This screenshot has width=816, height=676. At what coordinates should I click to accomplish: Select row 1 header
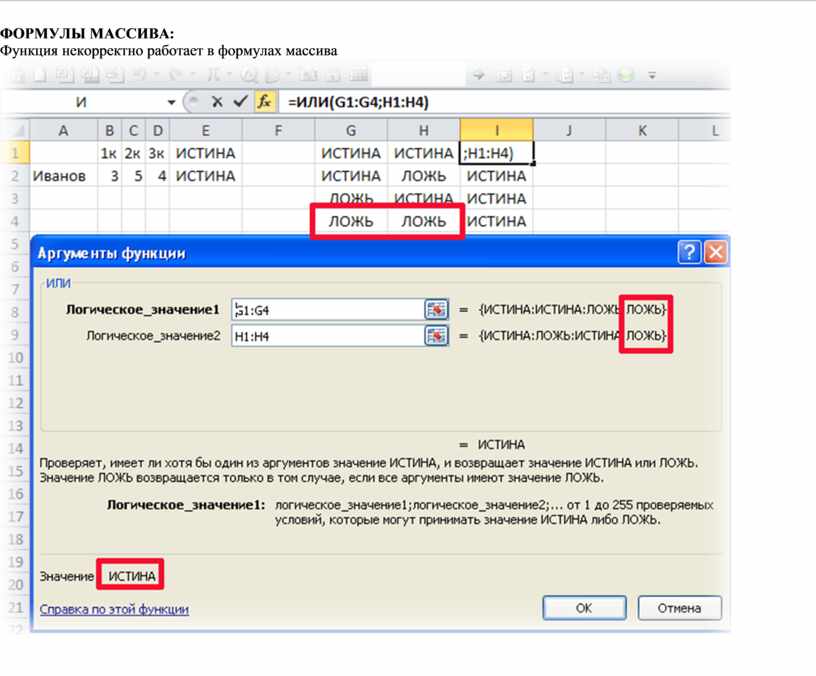pyautogui.click(x=15, y=153)
